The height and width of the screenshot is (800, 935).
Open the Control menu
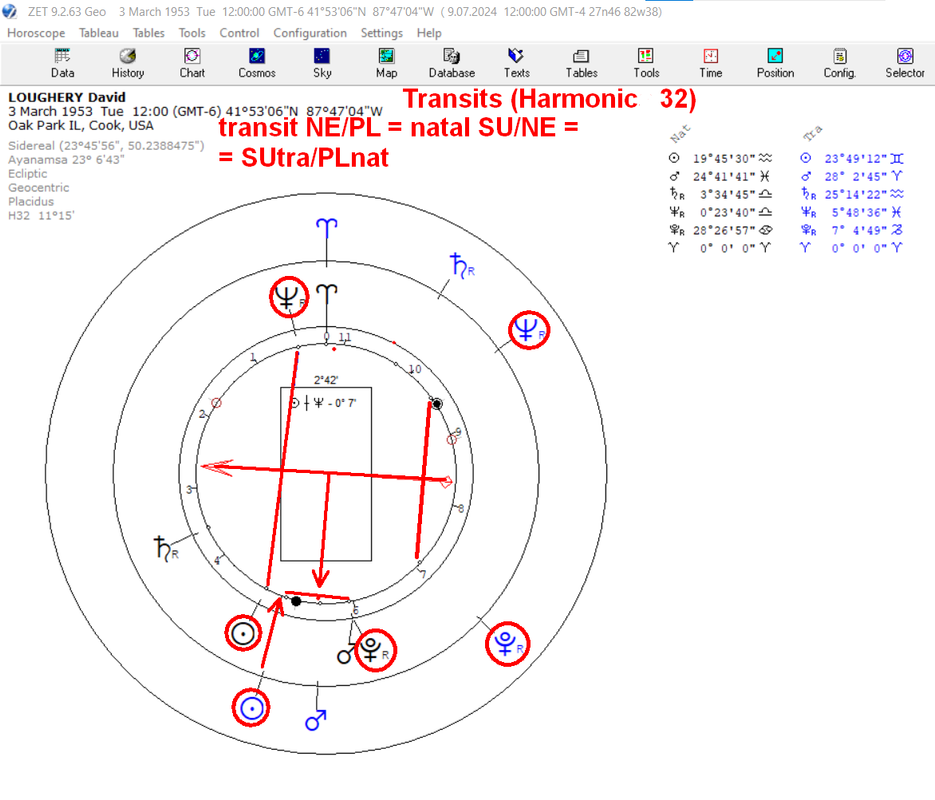pos(239,33)
